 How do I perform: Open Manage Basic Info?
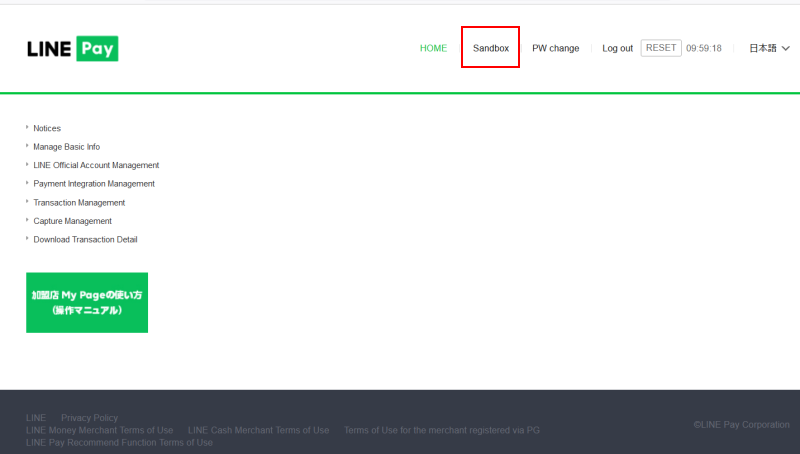(66, 146)
